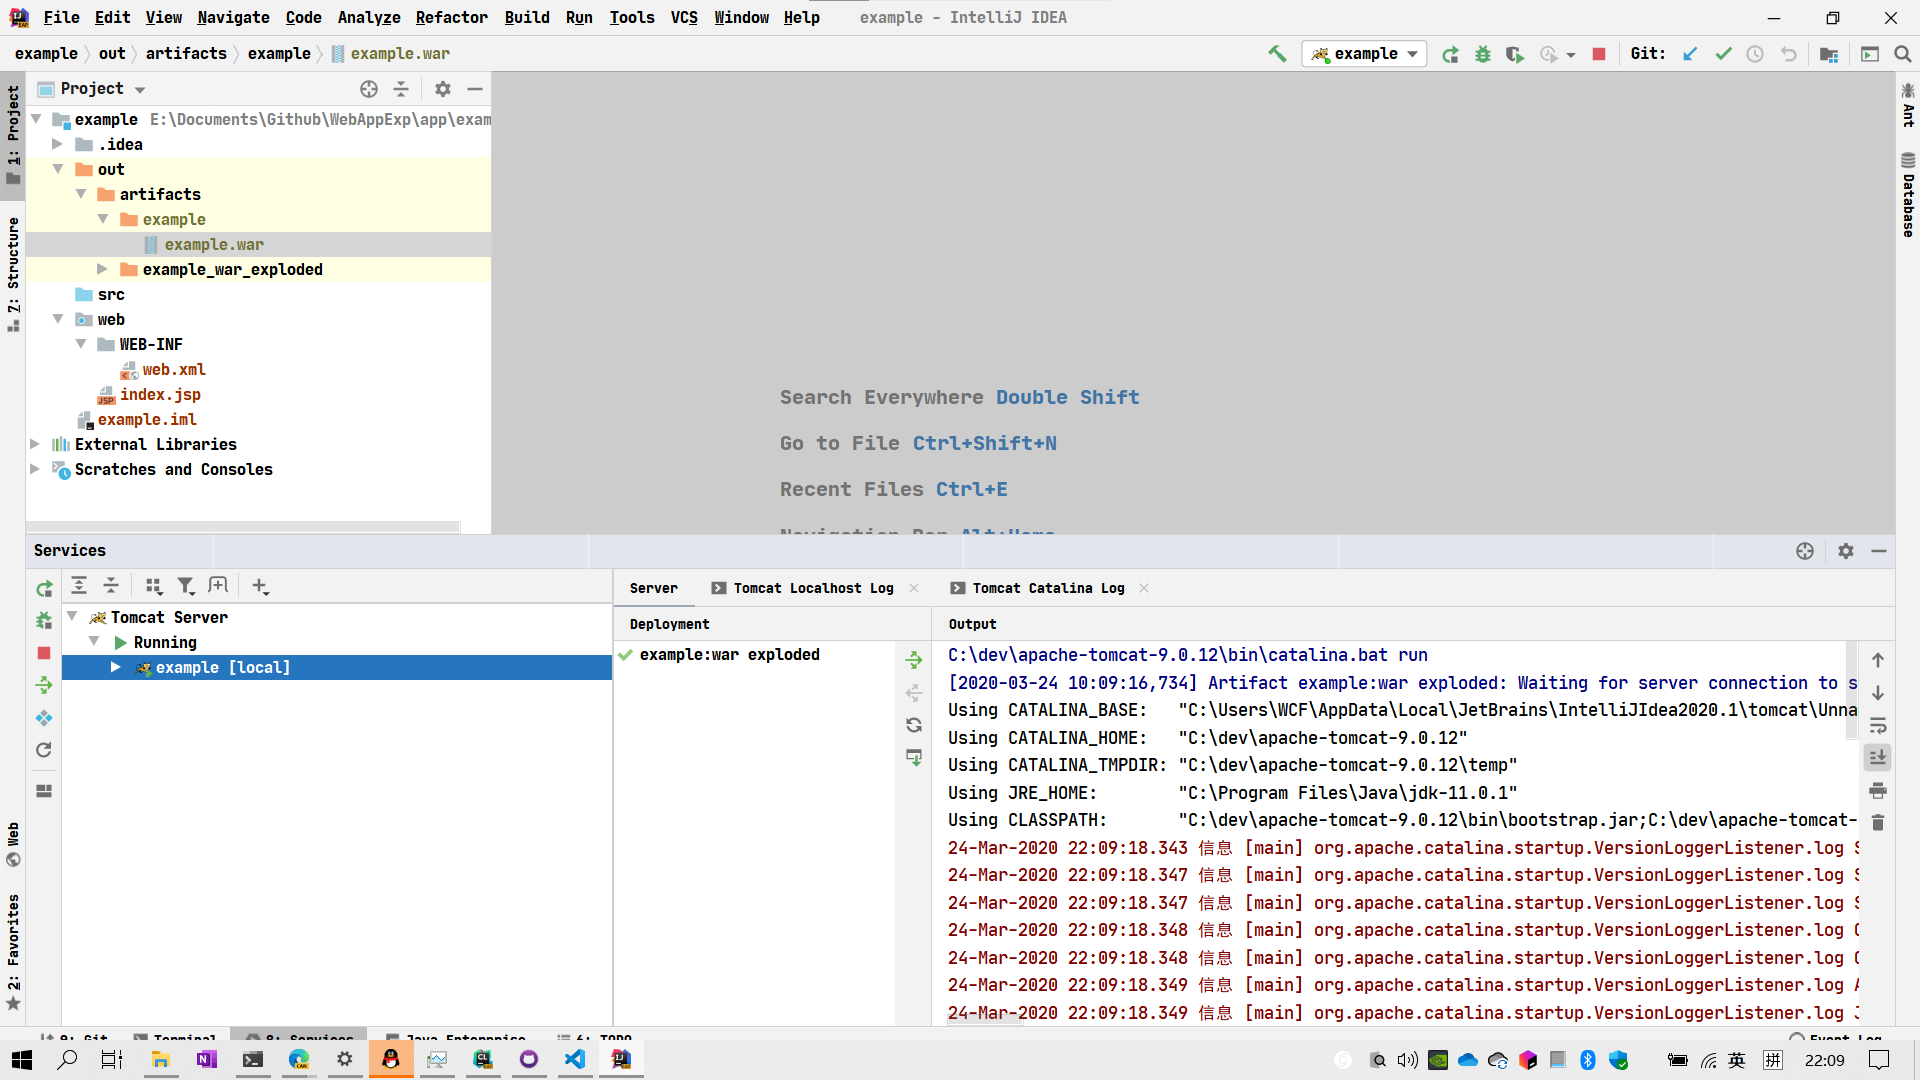Viewport: 1920px width, 1080px height.
Task: Select index.jsp in project tree
Action: (160, 394)
